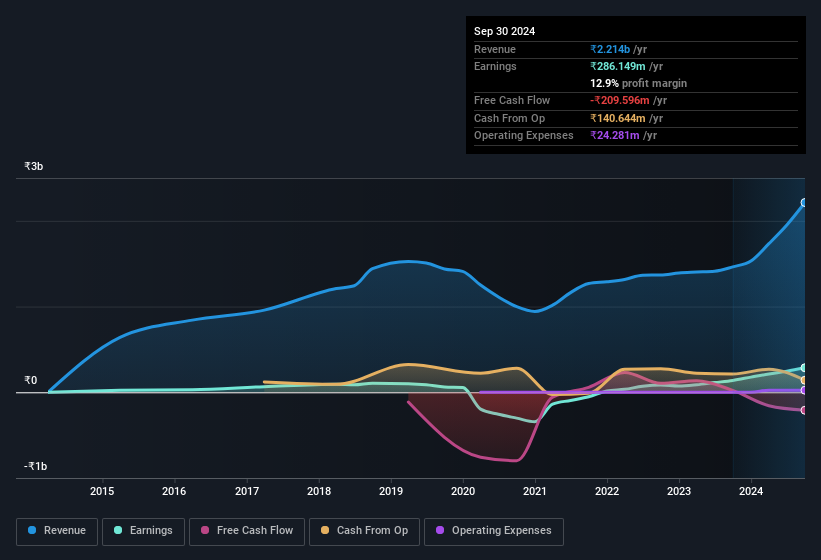Toggle the Cash From Op series label

point(372,530)
